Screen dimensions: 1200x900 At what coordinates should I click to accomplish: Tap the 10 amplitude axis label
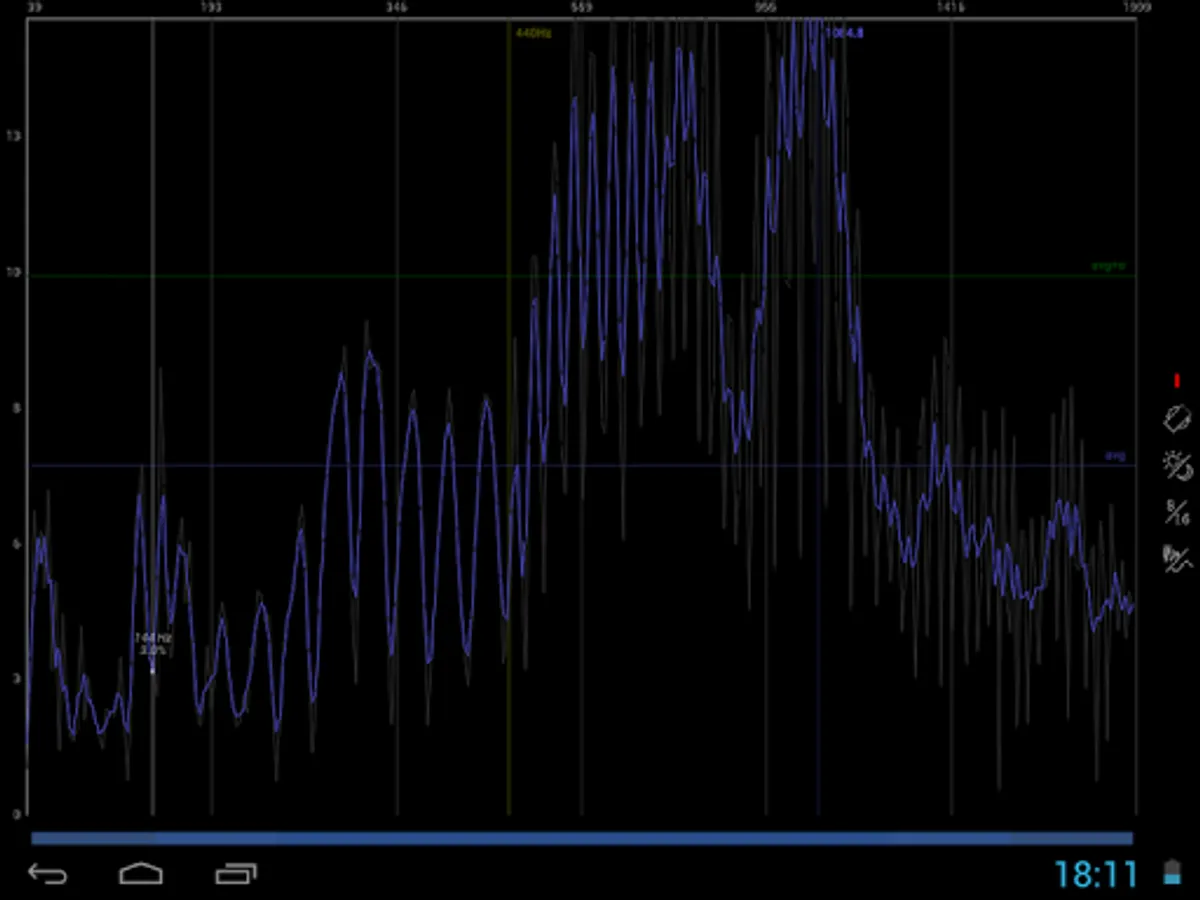click(12, 273)
